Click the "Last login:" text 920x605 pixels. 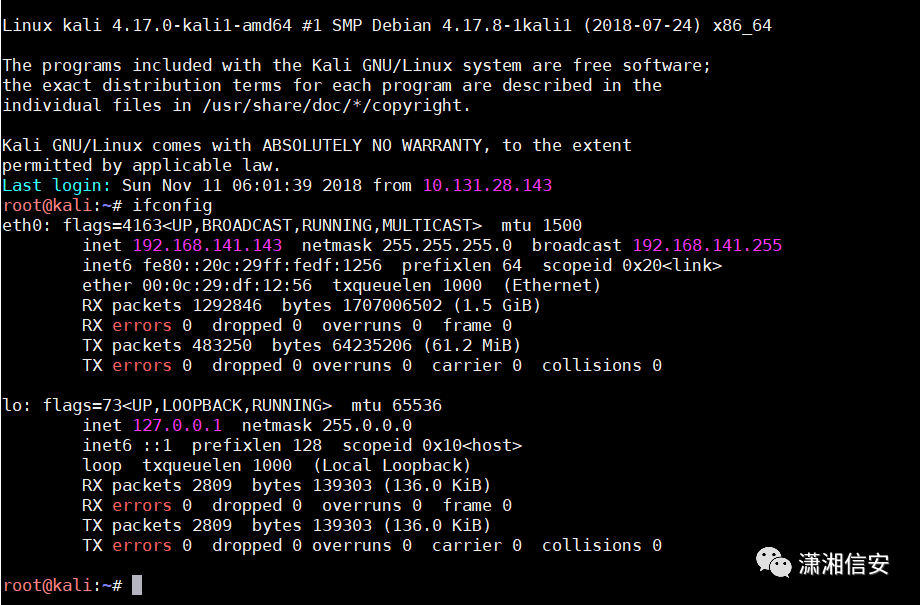pos(57,185)
